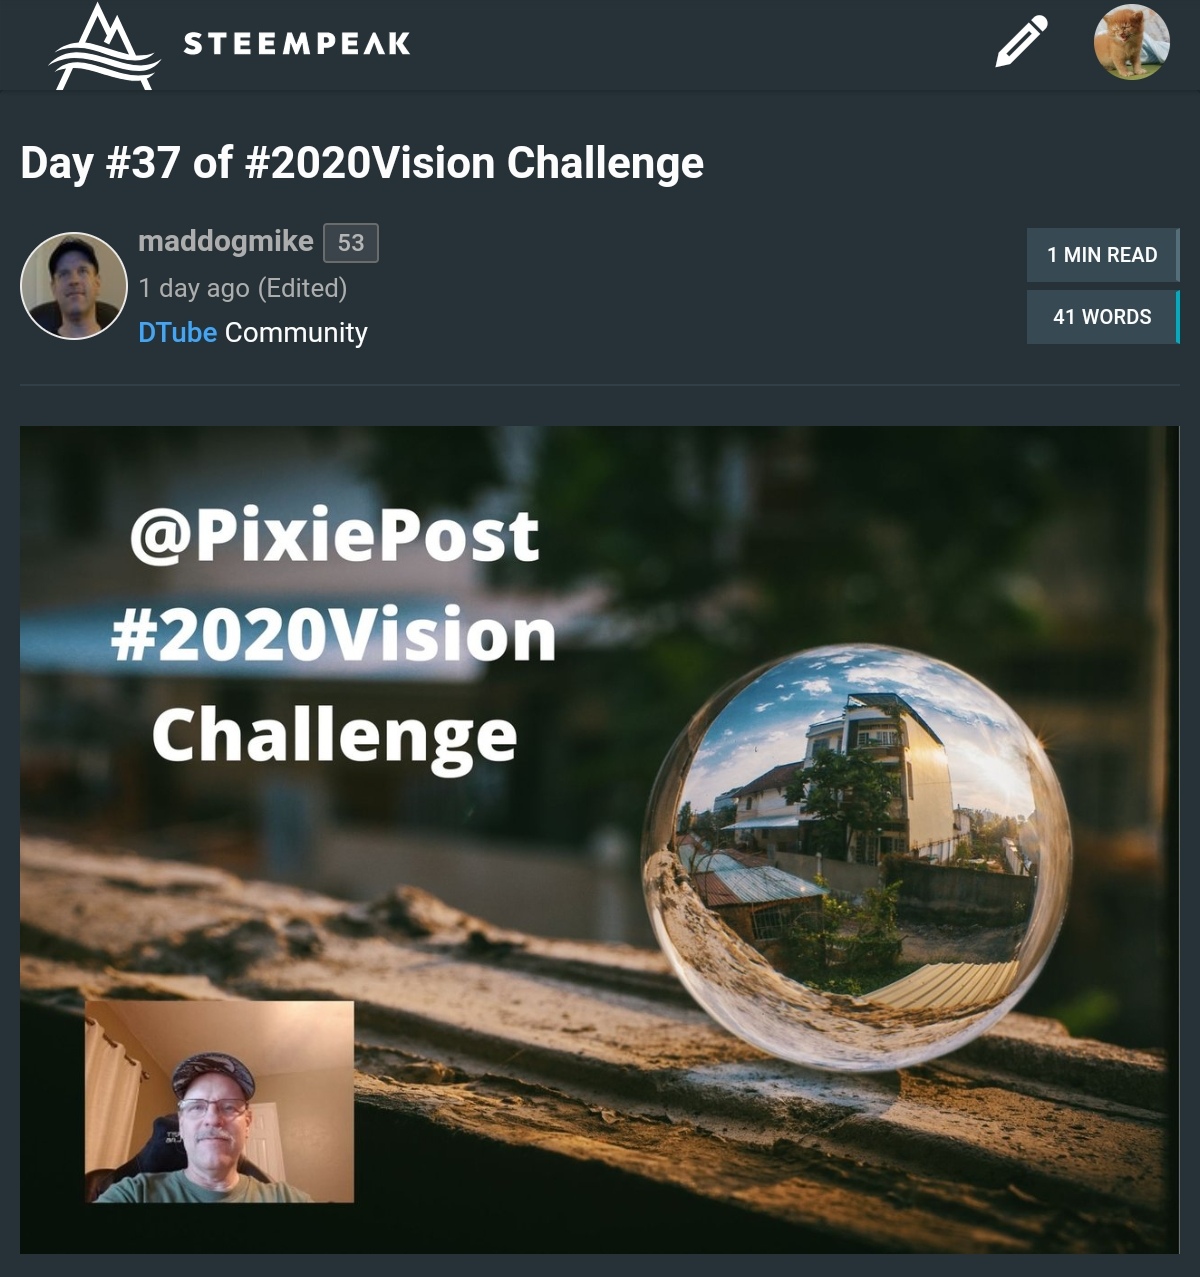The image size is (1200, 1277).
Task: Click the 1 MIN READ badge
Action: tap(1103, 255)
